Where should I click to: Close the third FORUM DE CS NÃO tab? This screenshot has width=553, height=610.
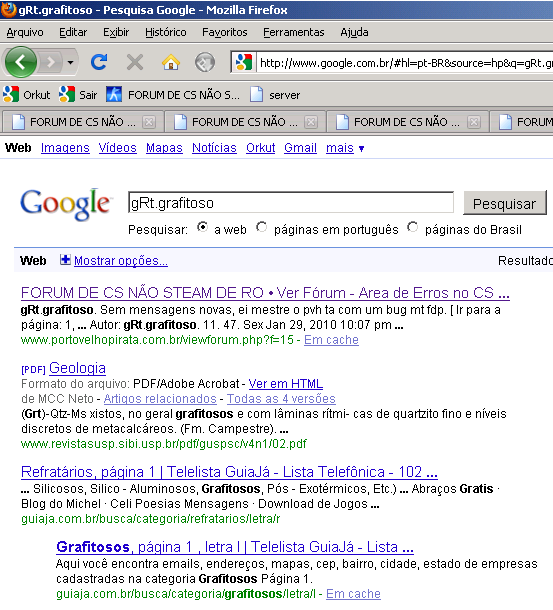474,122
